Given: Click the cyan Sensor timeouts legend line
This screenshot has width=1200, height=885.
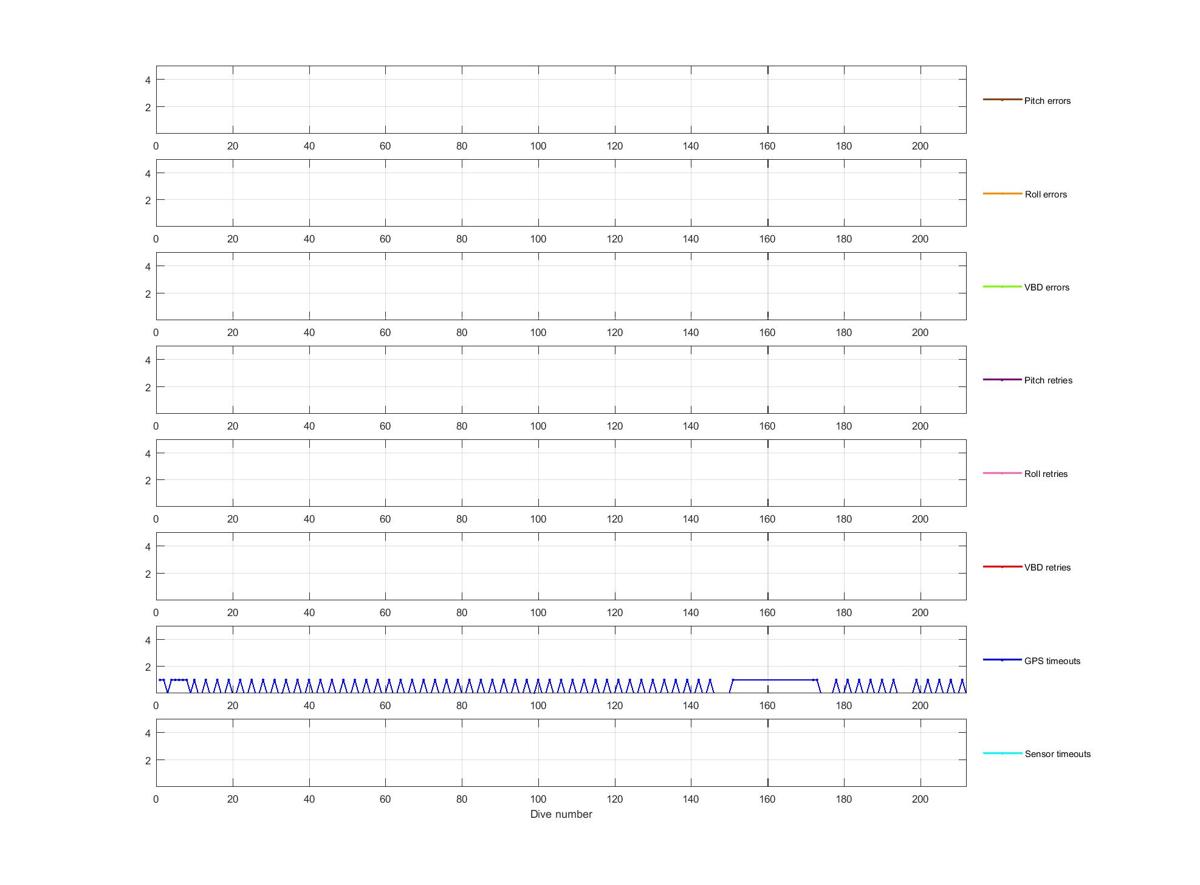Looking at the screenshot, I should [x=1002, y=753].
